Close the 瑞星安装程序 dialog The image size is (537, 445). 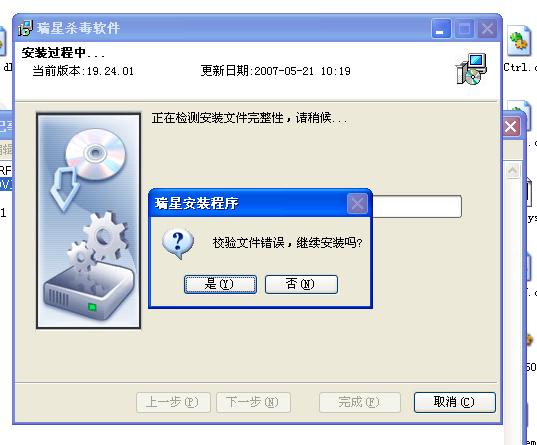(x=357, y=204)
